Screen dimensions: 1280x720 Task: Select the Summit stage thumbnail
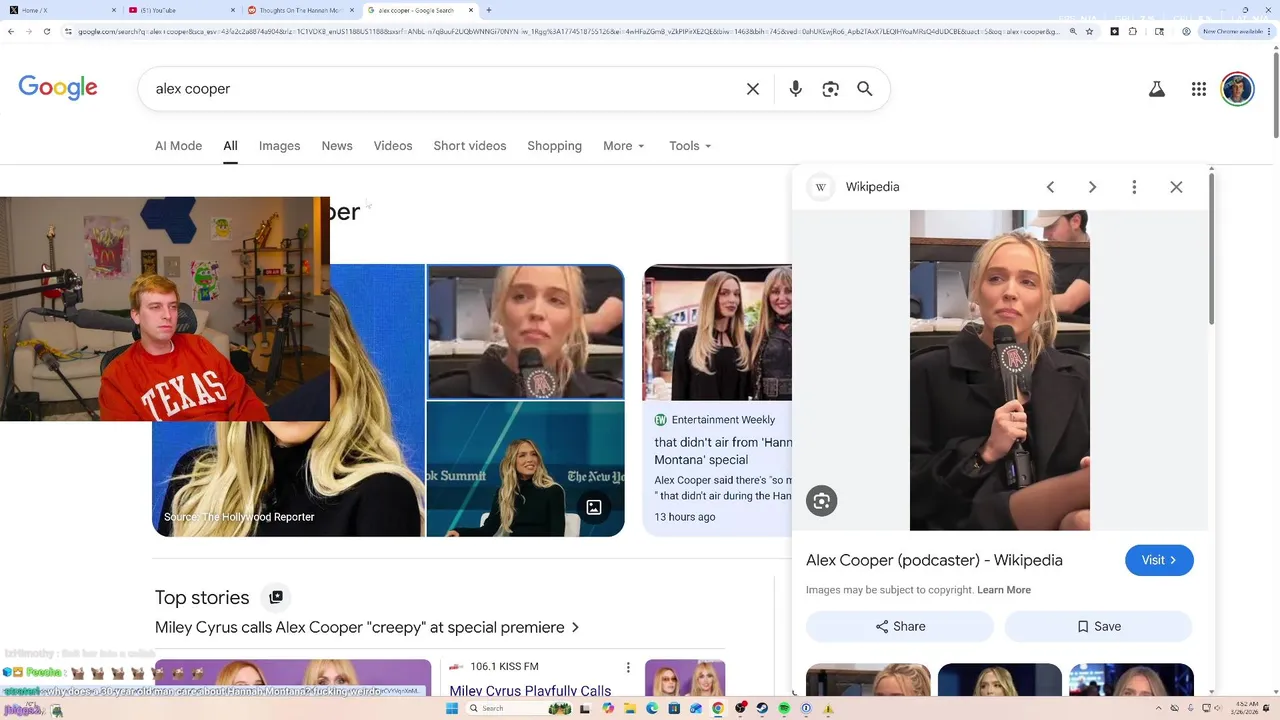[x=525, y=469]
